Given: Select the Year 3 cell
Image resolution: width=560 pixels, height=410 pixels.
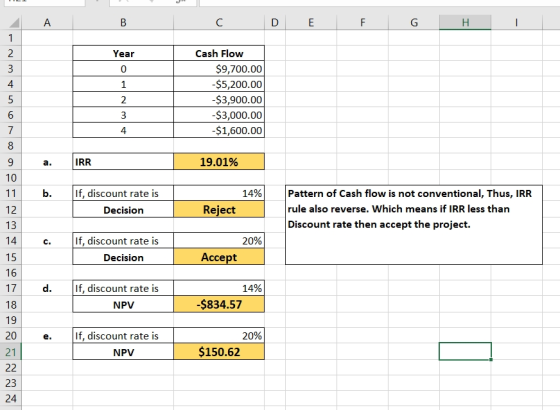Looking at the screenshot, I should pos(123,115).
